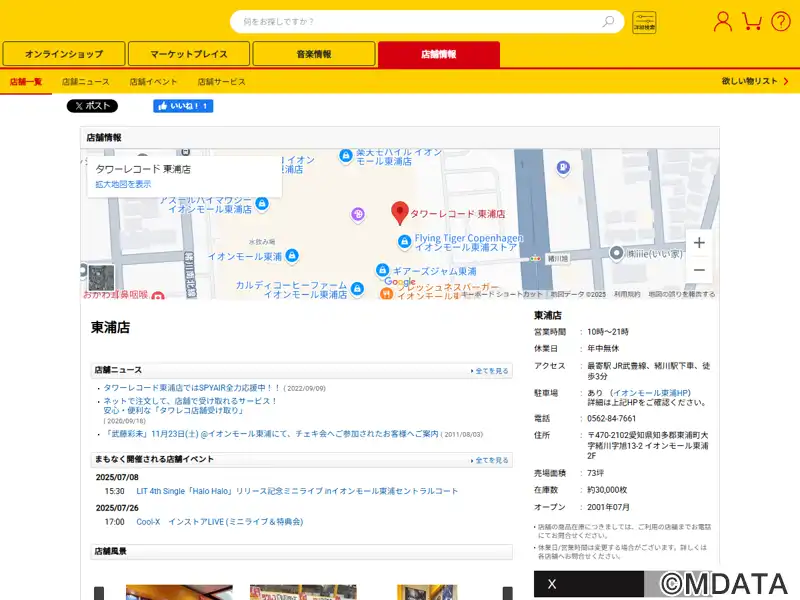View all store events via 全てを見る
This screenshot has height=600, width=800.
pos(490,460)
